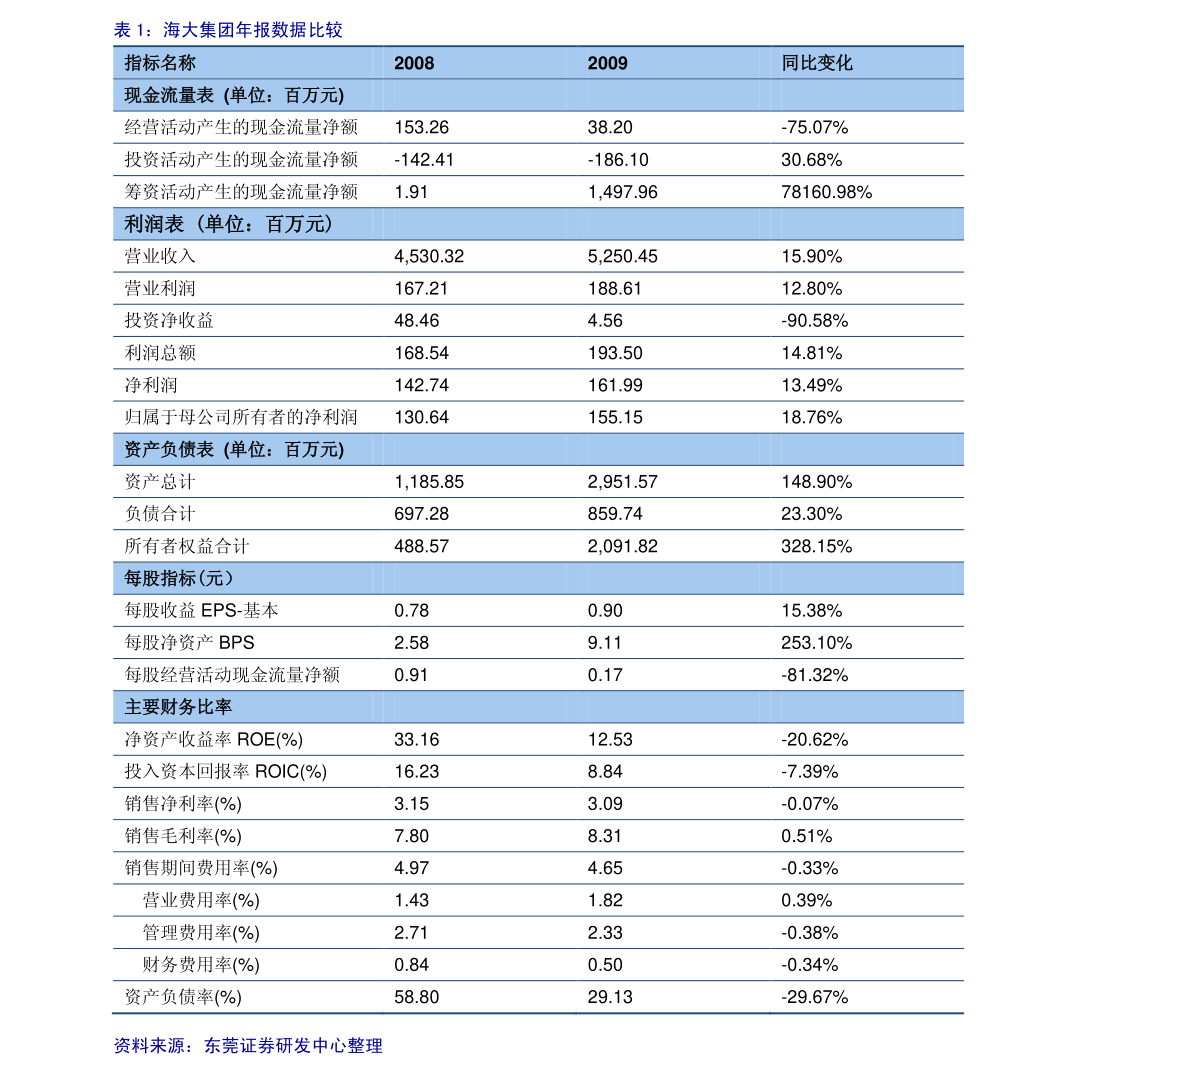Click the 销售毛利率(%) row label
Viewport: 1191px width, 1074px height.
(183, 836)
